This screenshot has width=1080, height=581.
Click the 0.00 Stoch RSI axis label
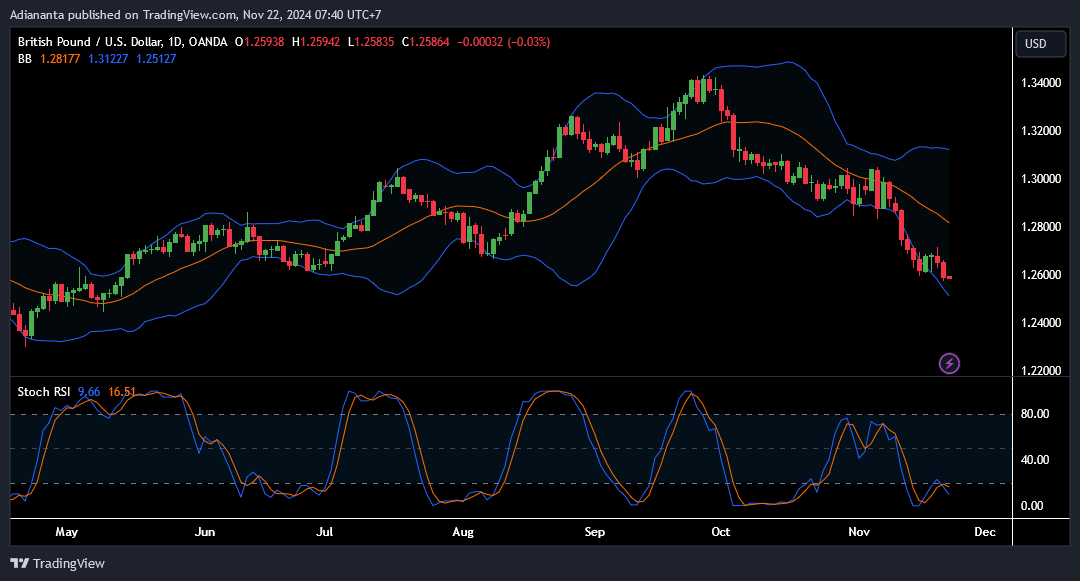pyautogui.click(x=1032, y=506)
